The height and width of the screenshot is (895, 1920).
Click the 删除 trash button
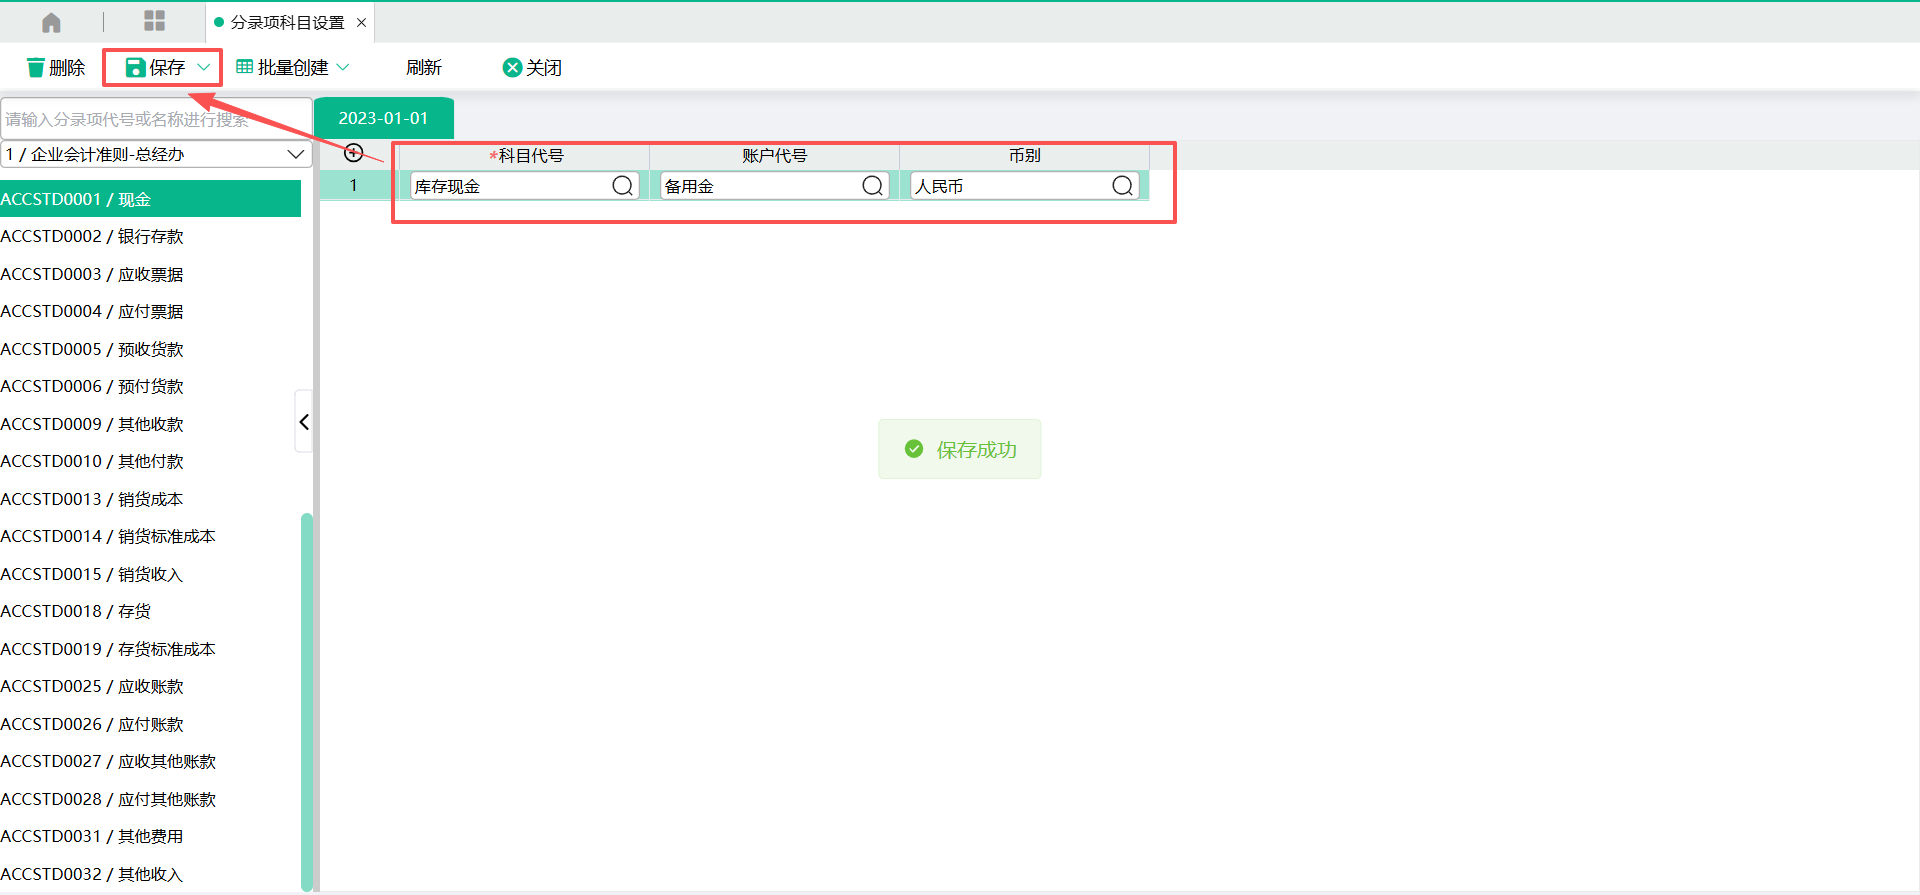[x=56, y=68]
